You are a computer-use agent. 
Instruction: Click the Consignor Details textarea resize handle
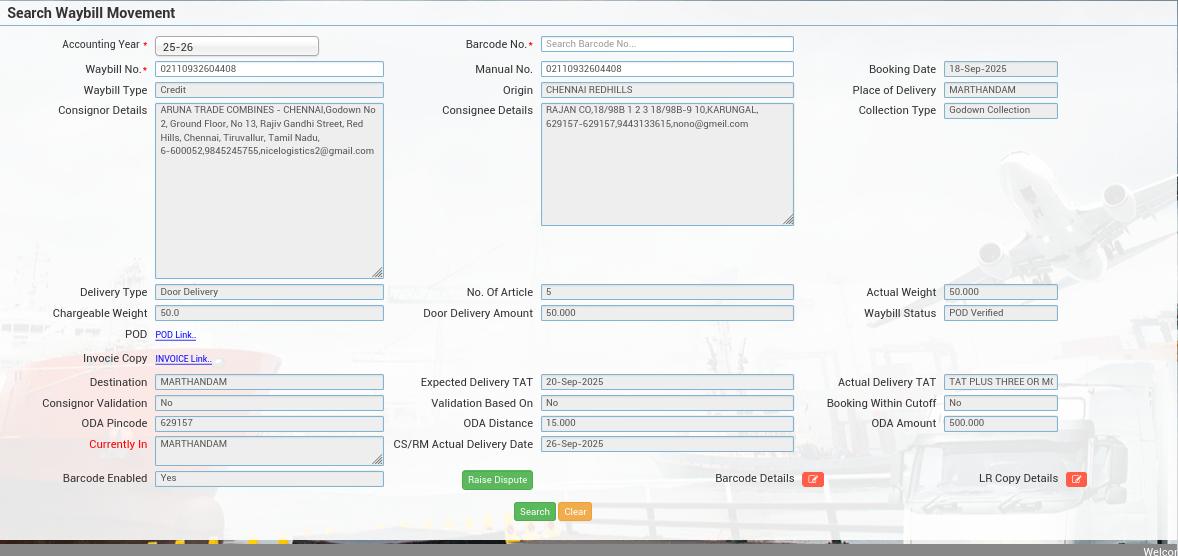coord(377,272)
